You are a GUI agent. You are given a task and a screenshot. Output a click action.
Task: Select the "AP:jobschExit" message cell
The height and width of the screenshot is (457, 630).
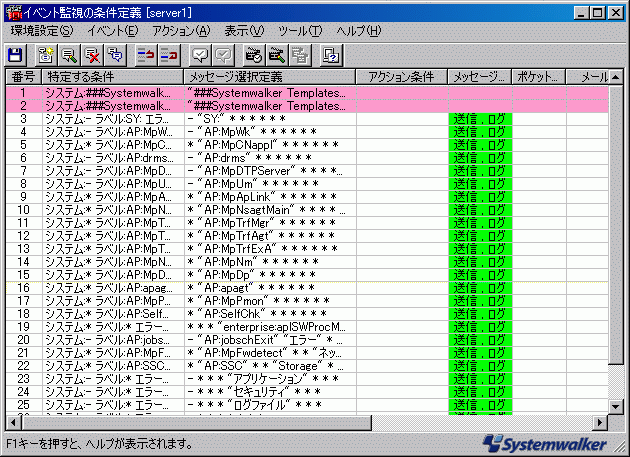[270, 340]
